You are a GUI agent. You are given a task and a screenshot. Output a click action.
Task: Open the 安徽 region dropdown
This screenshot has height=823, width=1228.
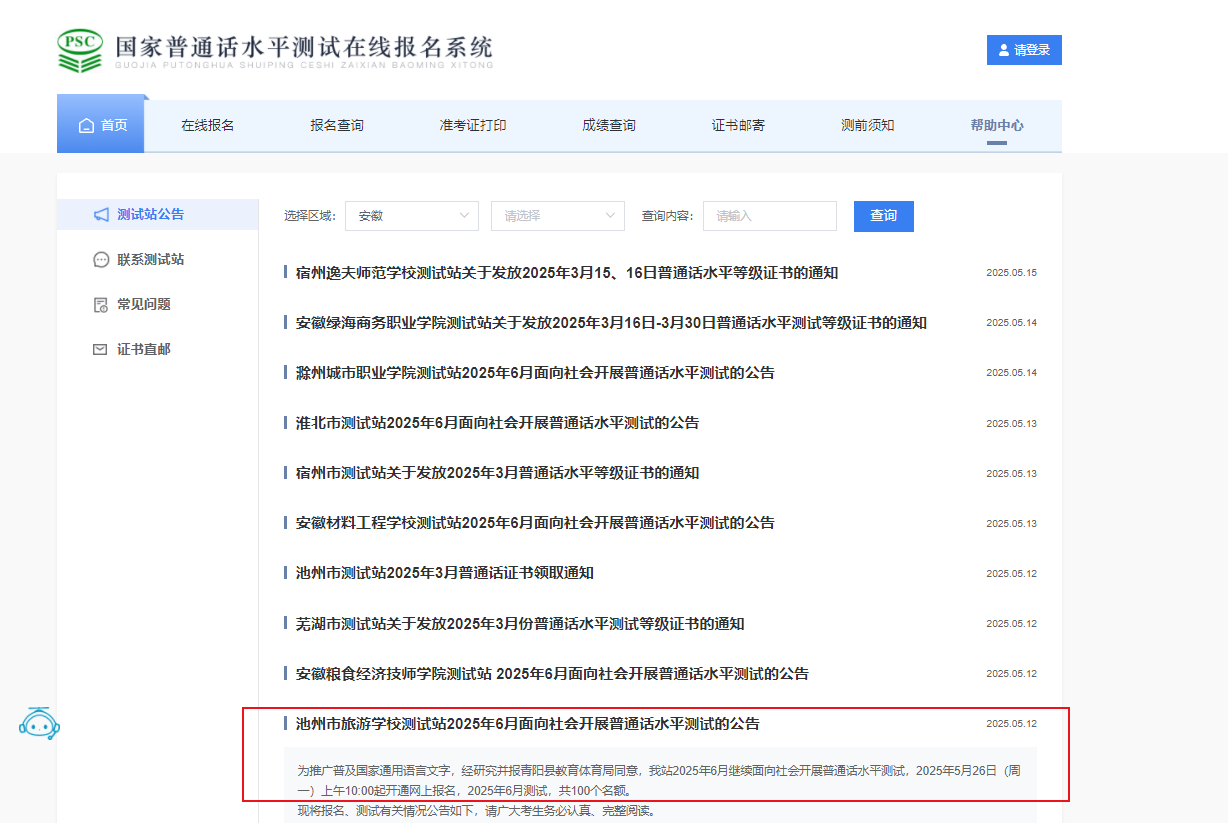tap(412, 216)
